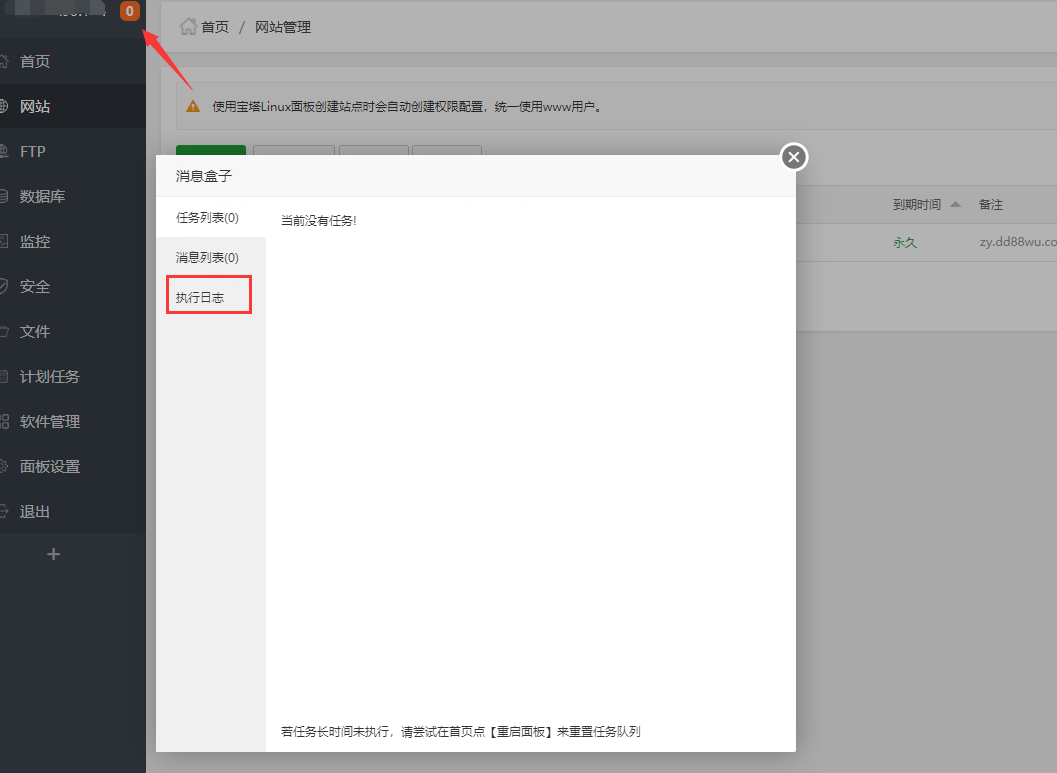The height and width of the screenshot is (773, 1057).
Task: Click 当前没有任务! message text
Action: tap(318, 220)
